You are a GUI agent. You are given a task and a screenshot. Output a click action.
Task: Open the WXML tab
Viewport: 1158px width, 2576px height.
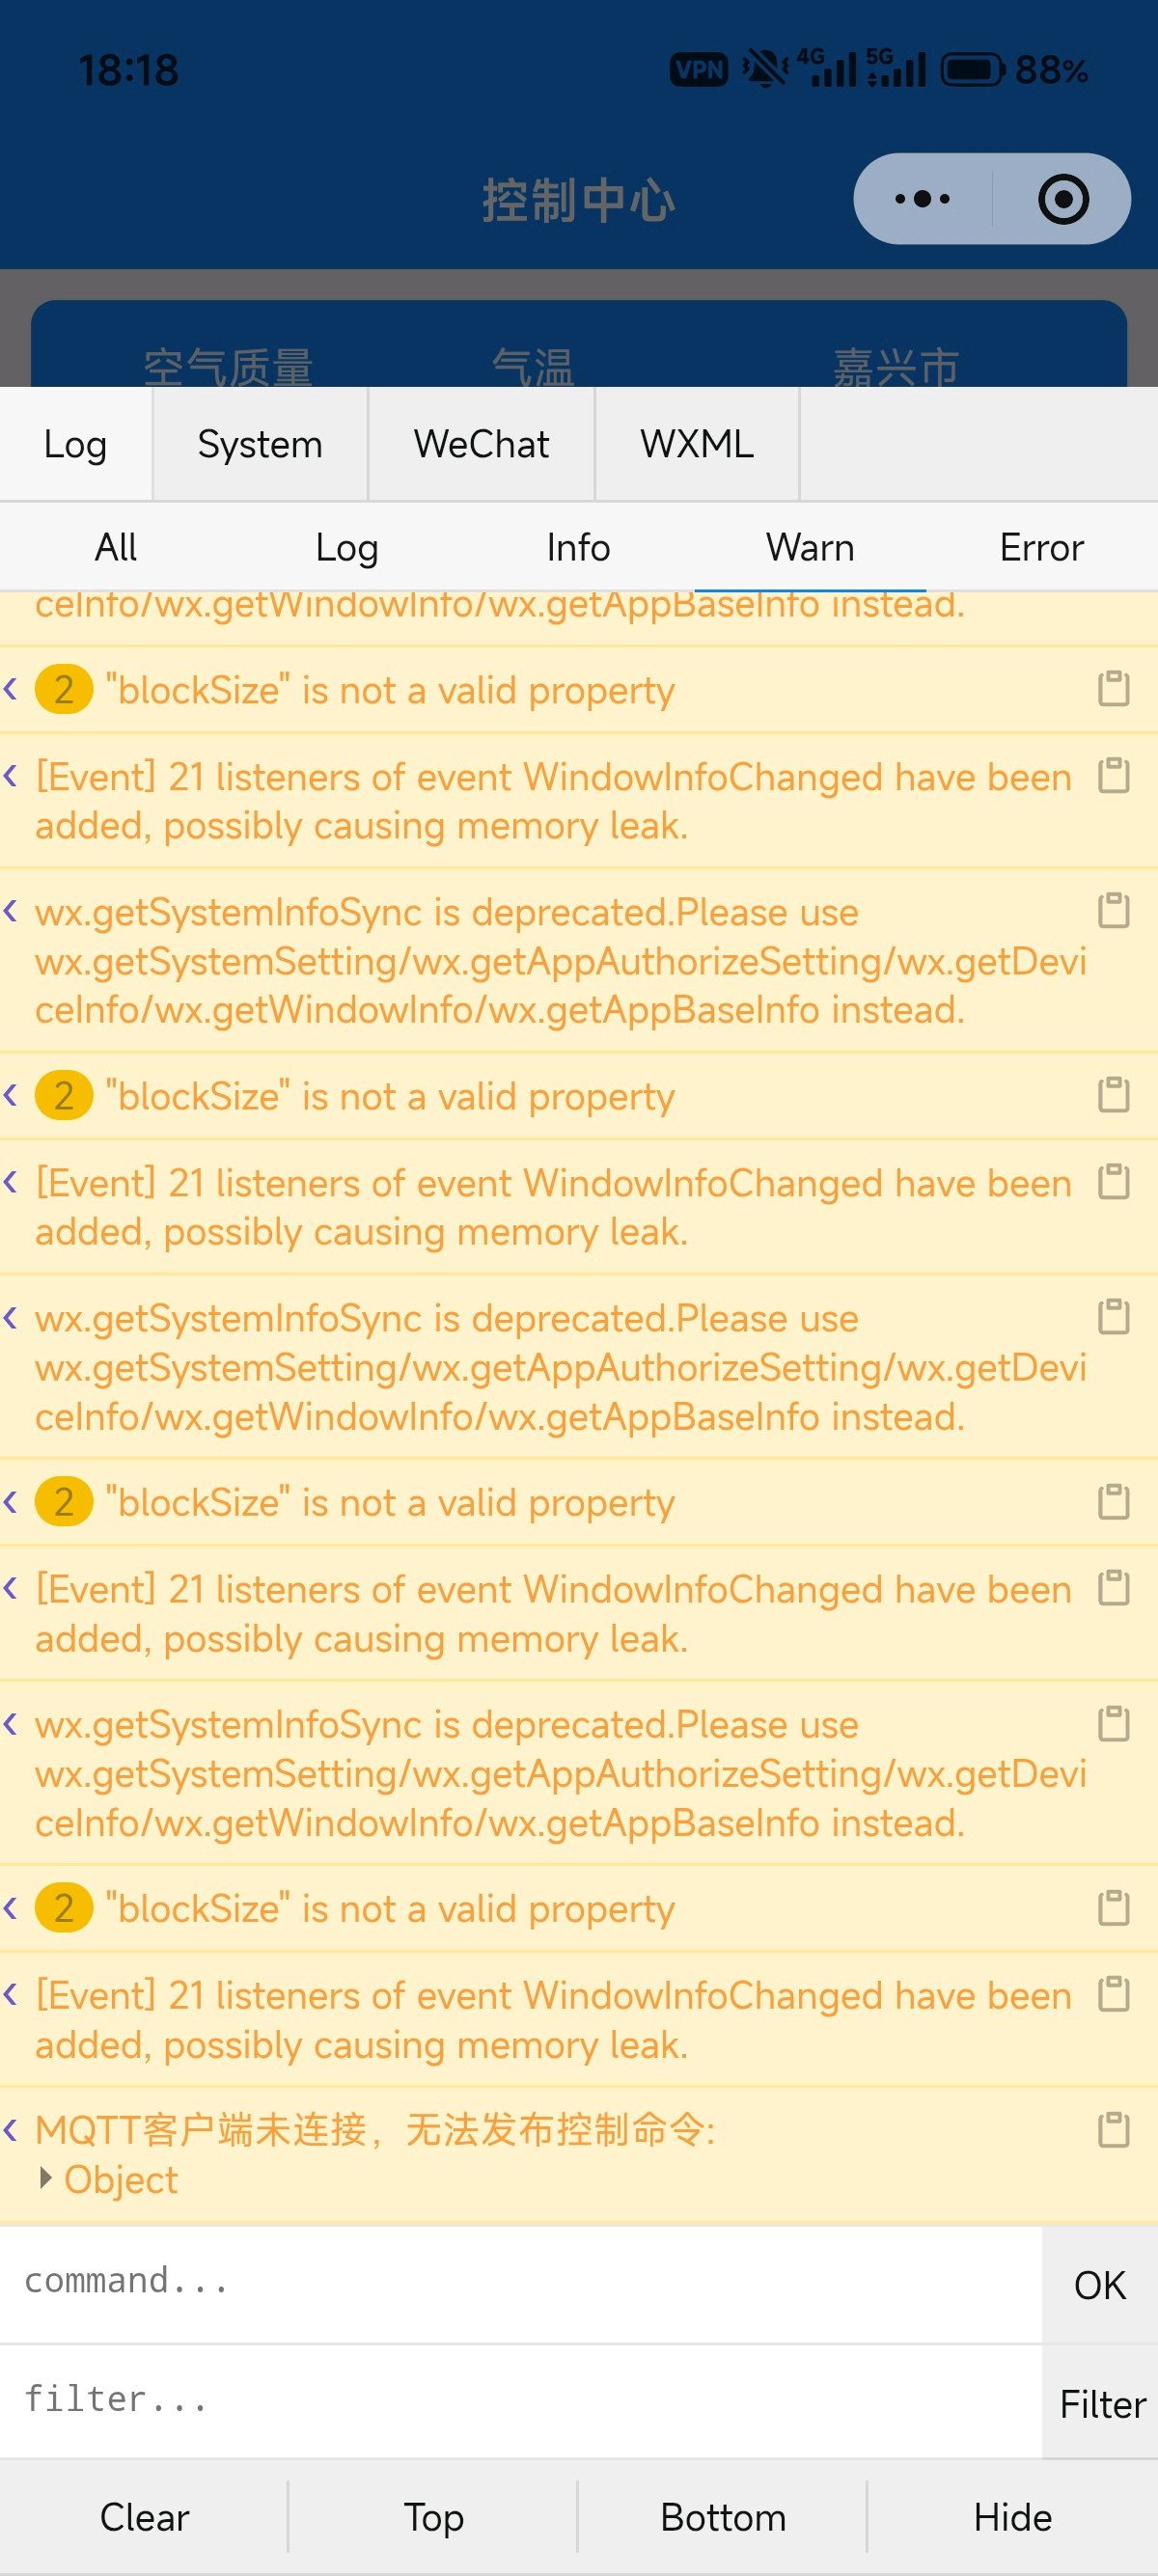coord(697,444)
